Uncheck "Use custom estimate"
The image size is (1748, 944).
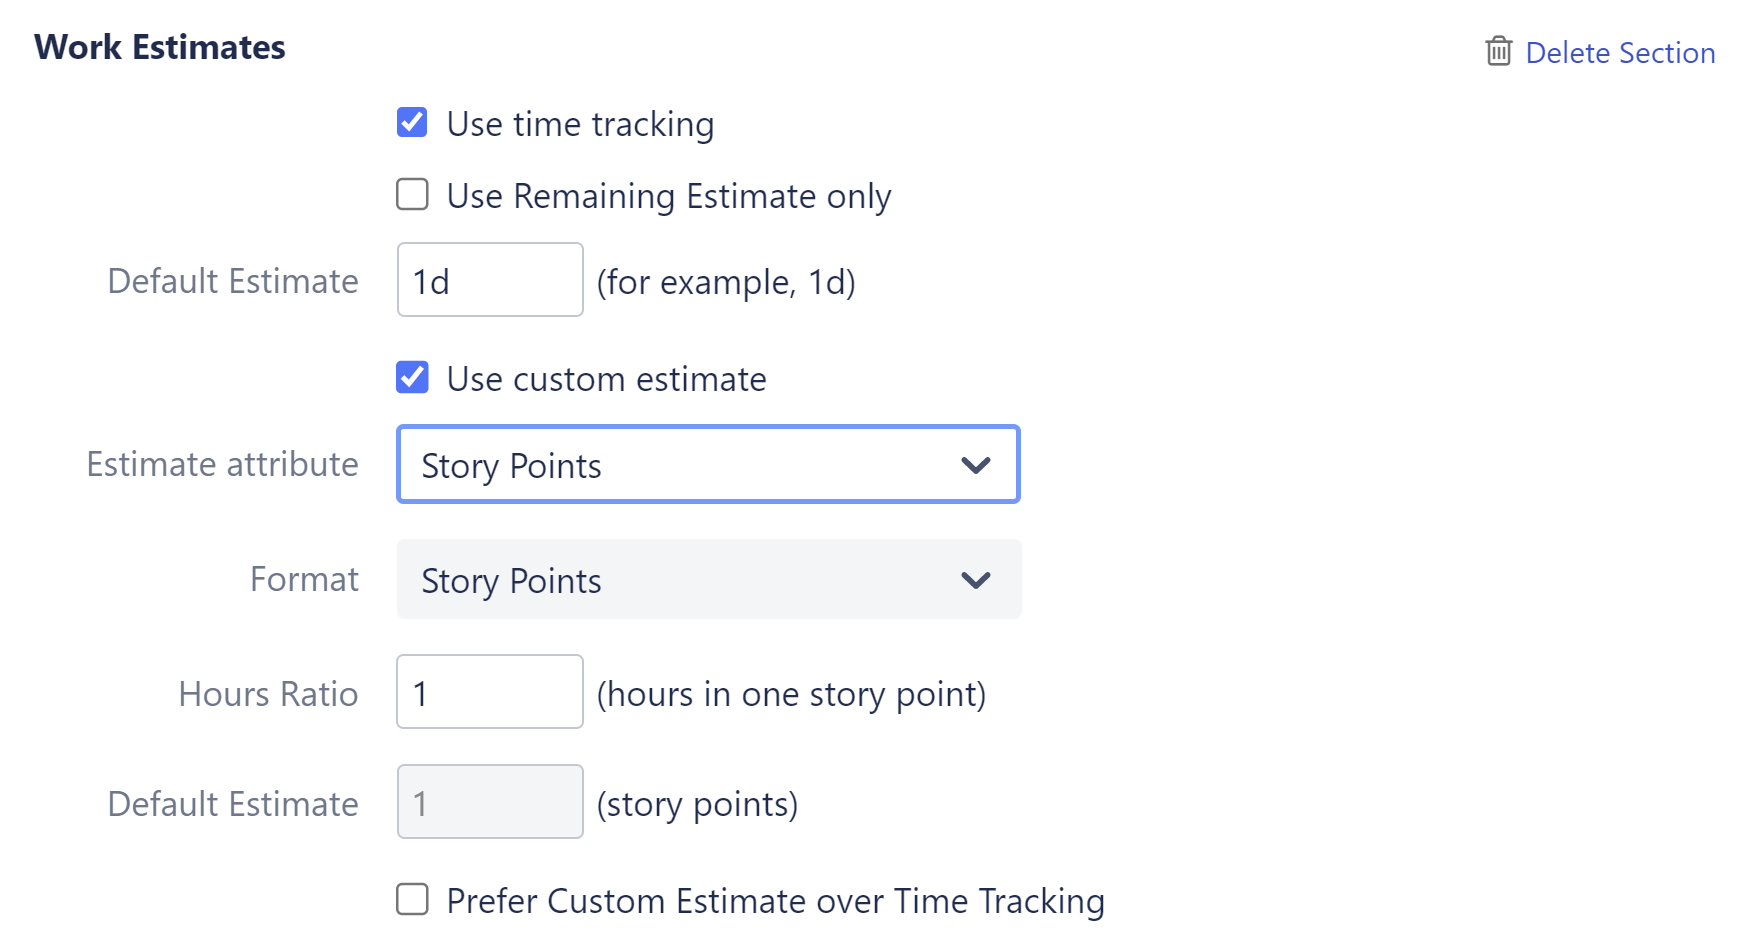tap(412, 378)
